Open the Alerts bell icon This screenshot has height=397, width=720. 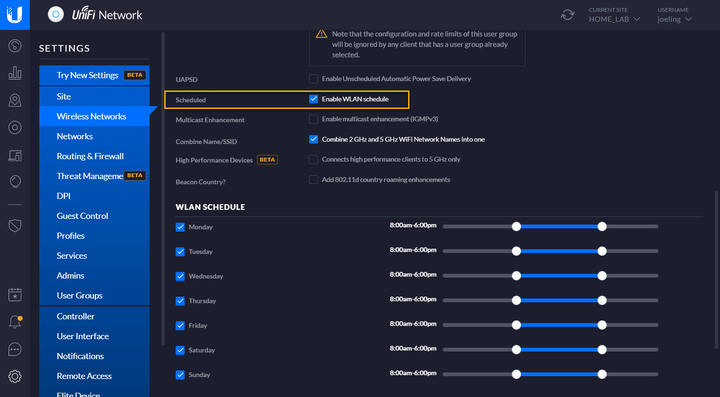tap(15, 322)
